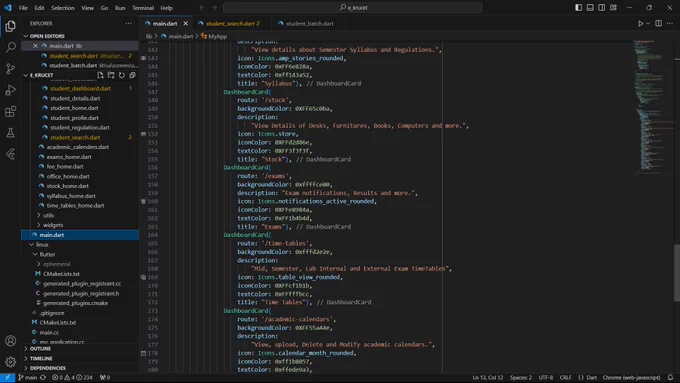Screen dimensions: 680x383
Task: Click the minimap code overview
Action: 654,108
